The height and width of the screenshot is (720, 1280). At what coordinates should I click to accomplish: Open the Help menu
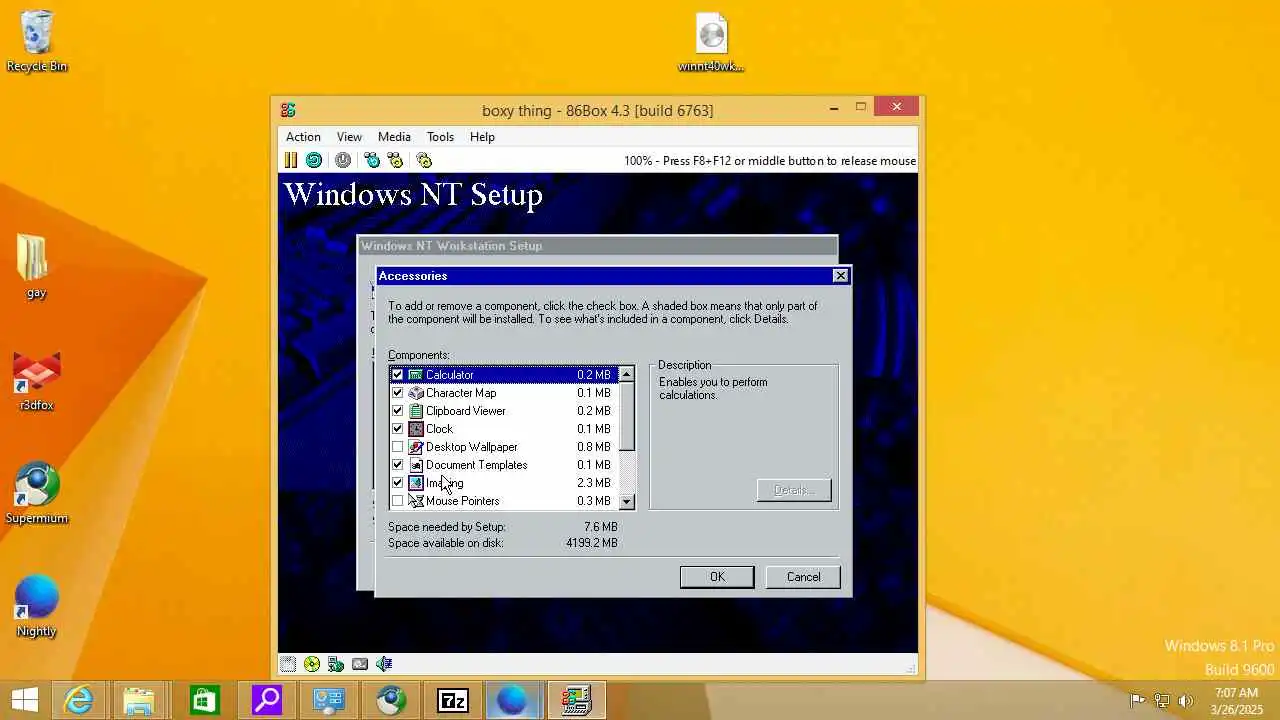coord(482,137)
